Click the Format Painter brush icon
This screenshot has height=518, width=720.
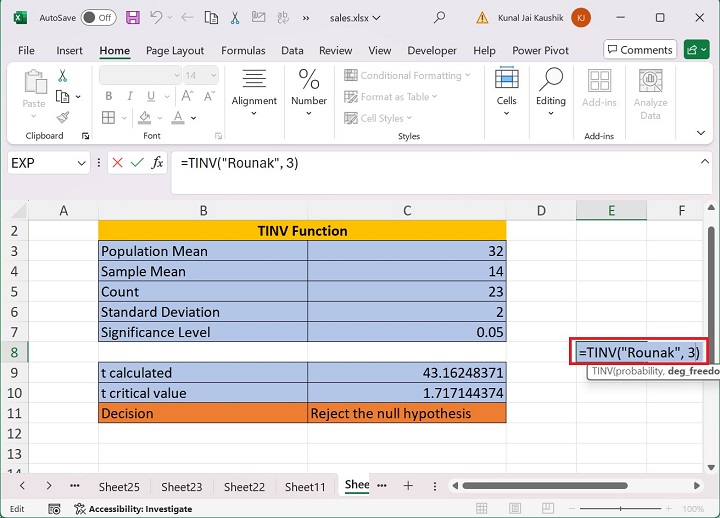[x=63, y=117]
